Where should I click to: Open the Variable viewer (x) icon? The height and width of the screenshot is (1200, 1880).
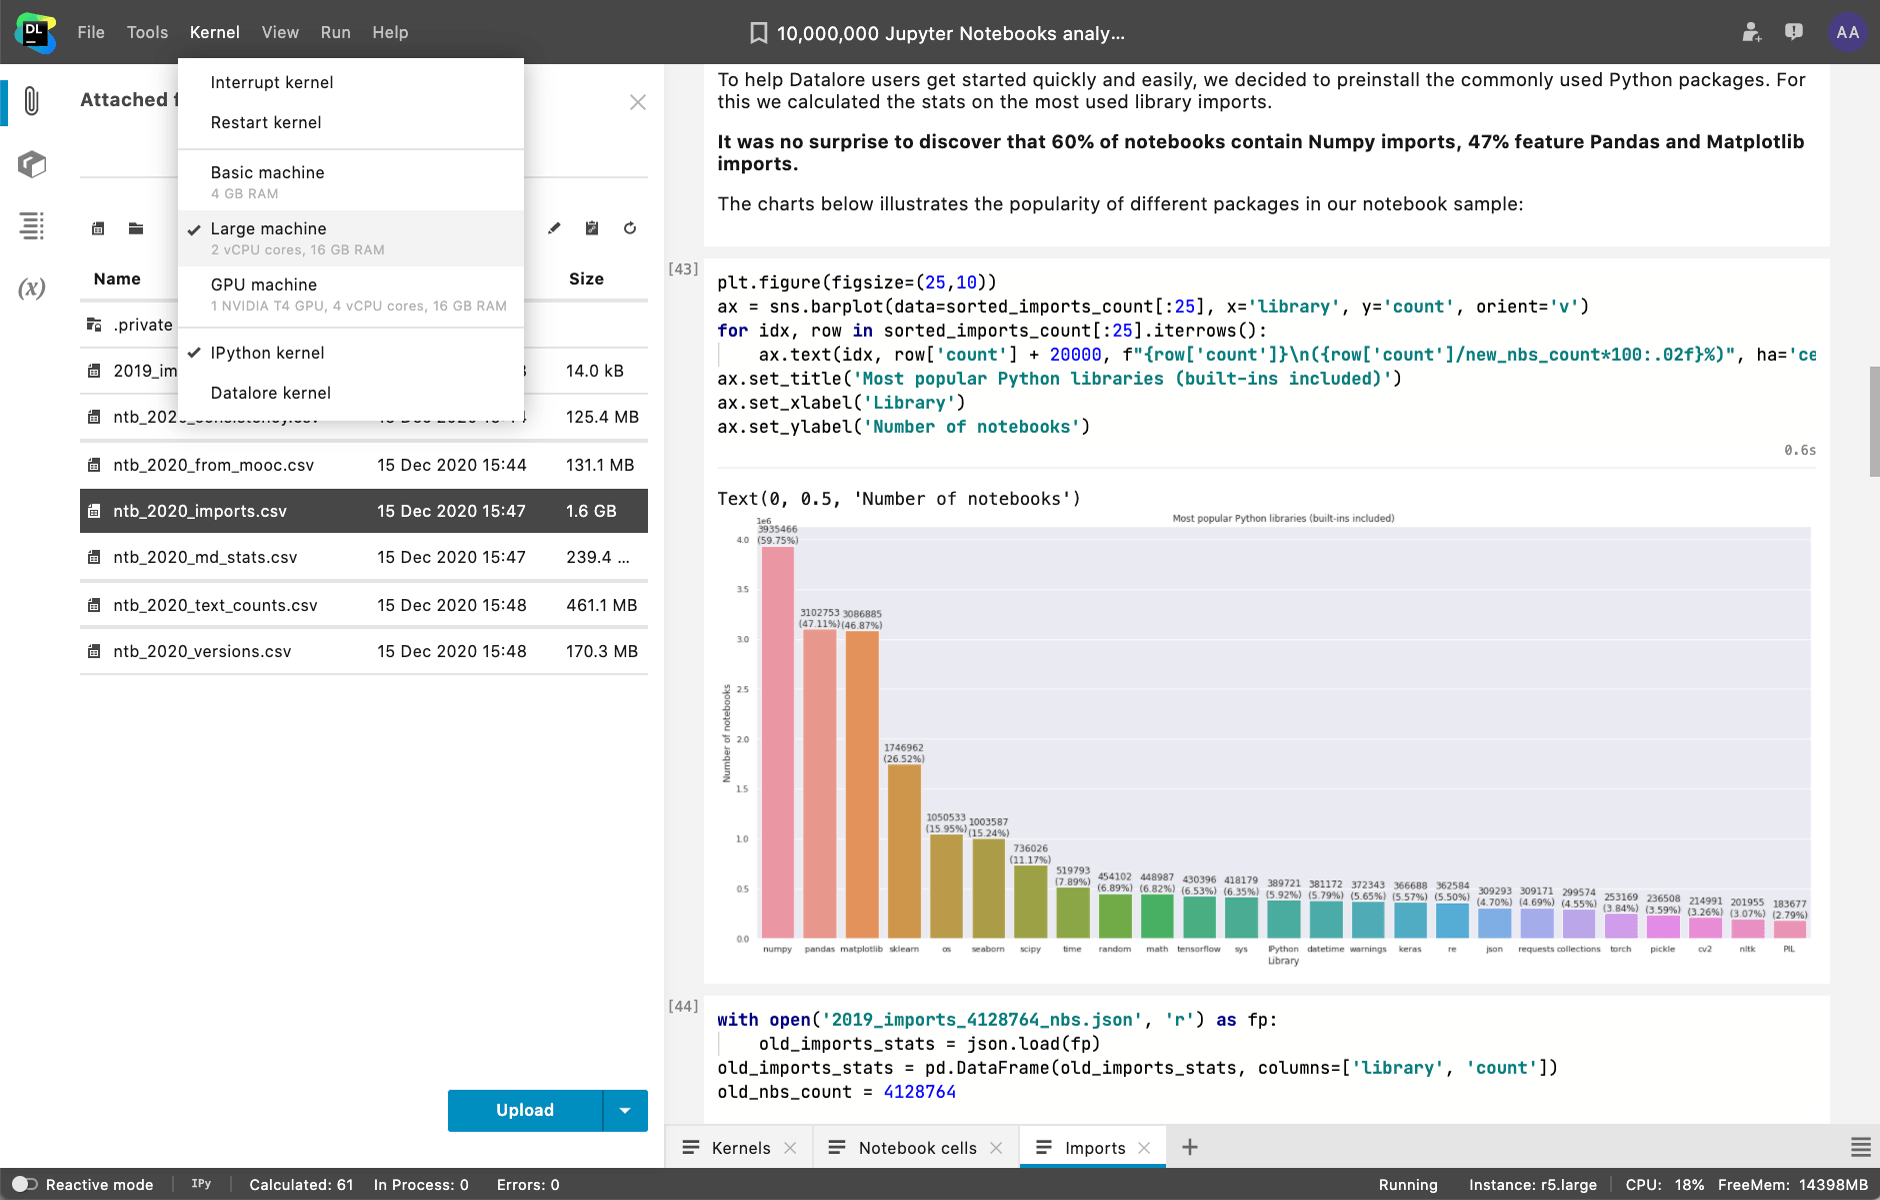[x=32, y=288]
